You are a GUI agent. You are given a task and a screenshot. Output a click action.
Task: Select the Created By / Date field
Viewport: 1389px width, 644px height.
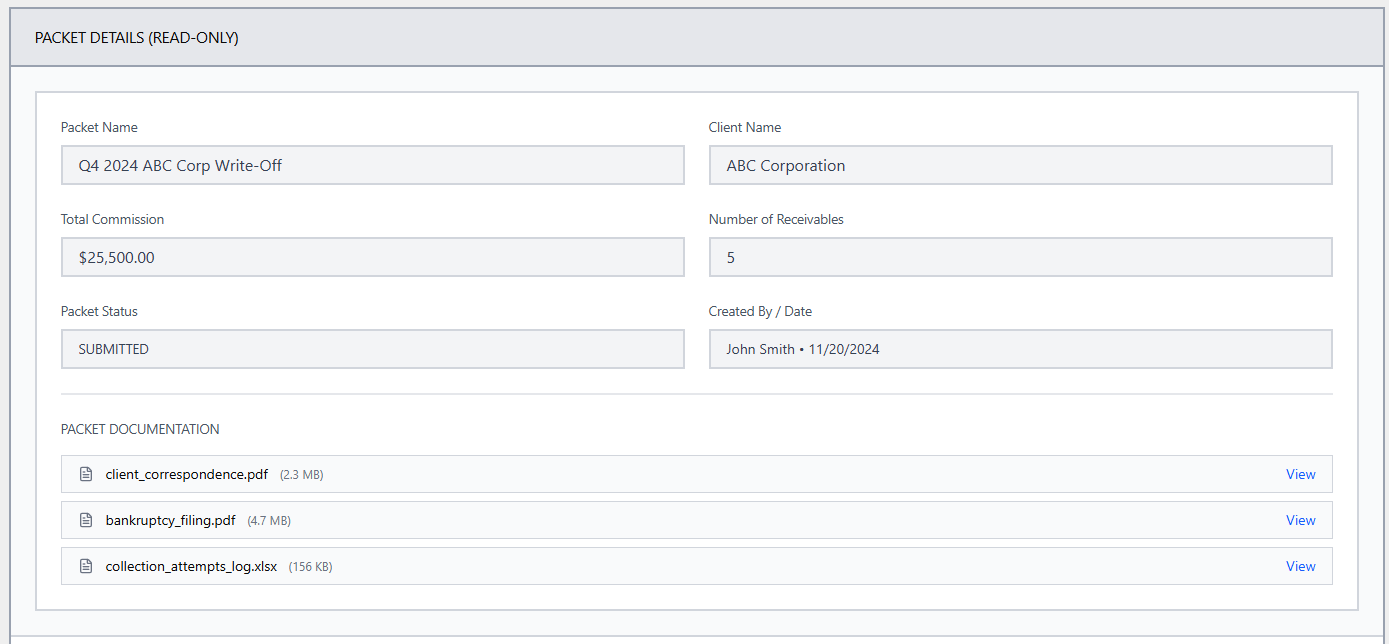[1020, 349]
